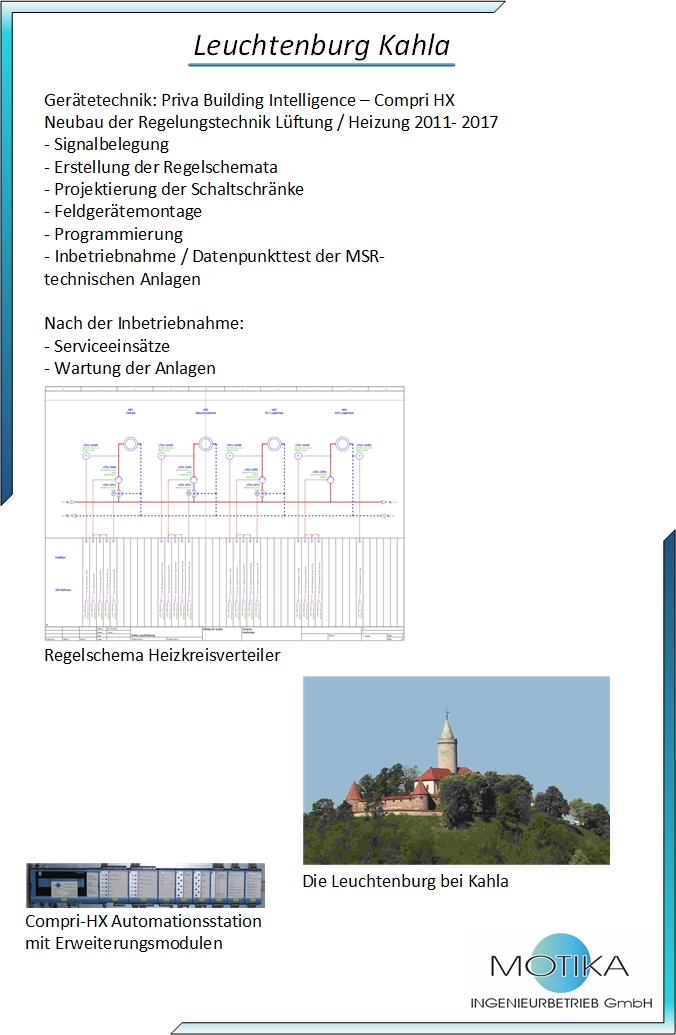
Task: Click the bullet '- Programmierung'
Action: coord(114,234)
